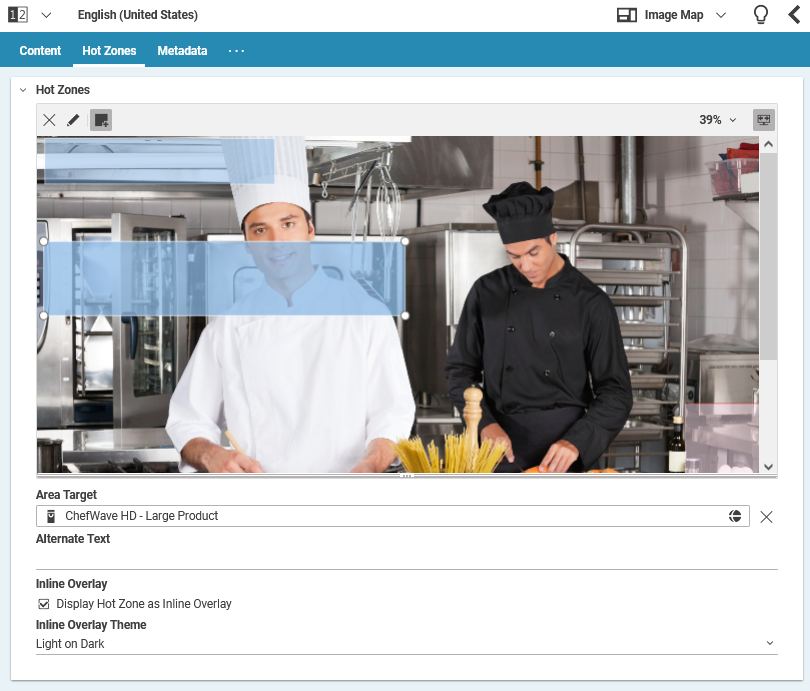The height and width of the screenshot is (691, 810).
Task: Click the back chevron arrow
Action: point(795,14)
